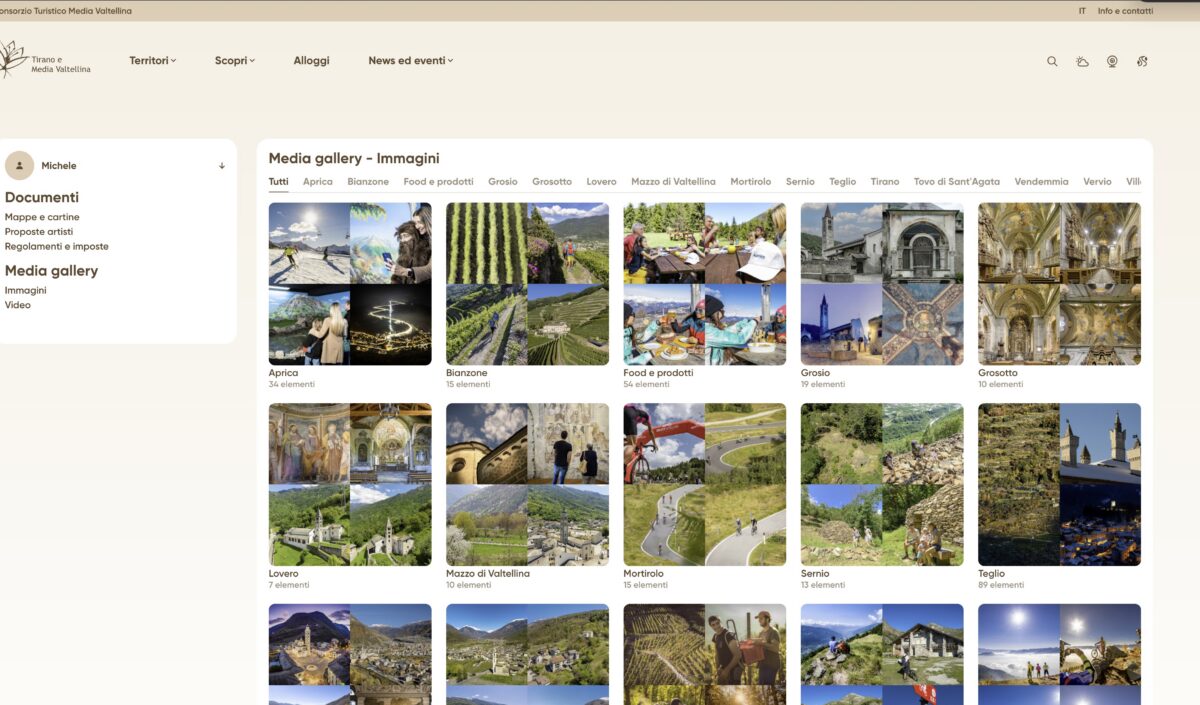Viewport: 1200px width, 705px height.
Task: Open the Bianzone album thumbnail
Action: pos(527,284)
